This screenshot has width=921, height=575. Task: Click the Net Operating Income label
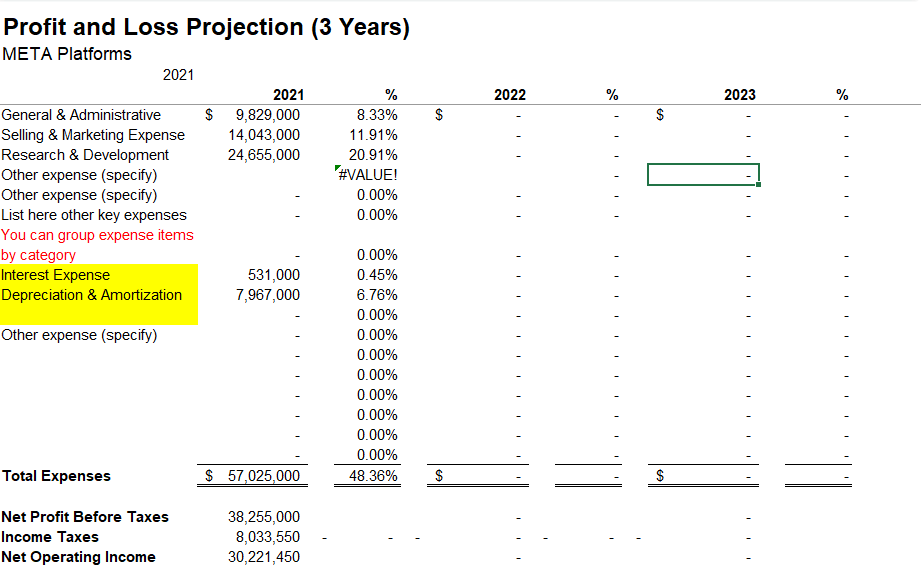click(78, 557)
